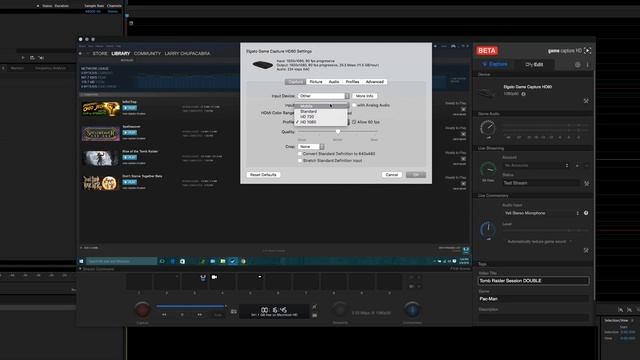The height and width of the screenshot is (360, 640).
Task: Click the Windows Start button in captured taskbar
Action: pos(81,261)
